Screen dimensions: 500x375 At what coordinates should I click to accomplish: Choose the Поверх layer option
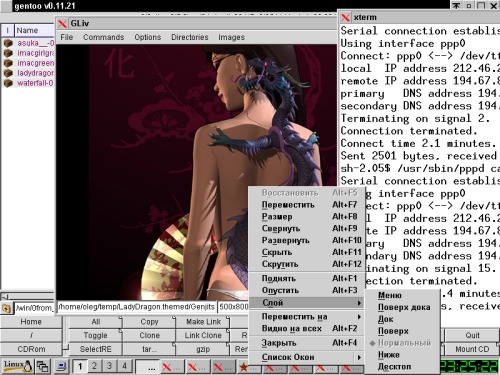point(402,331)
